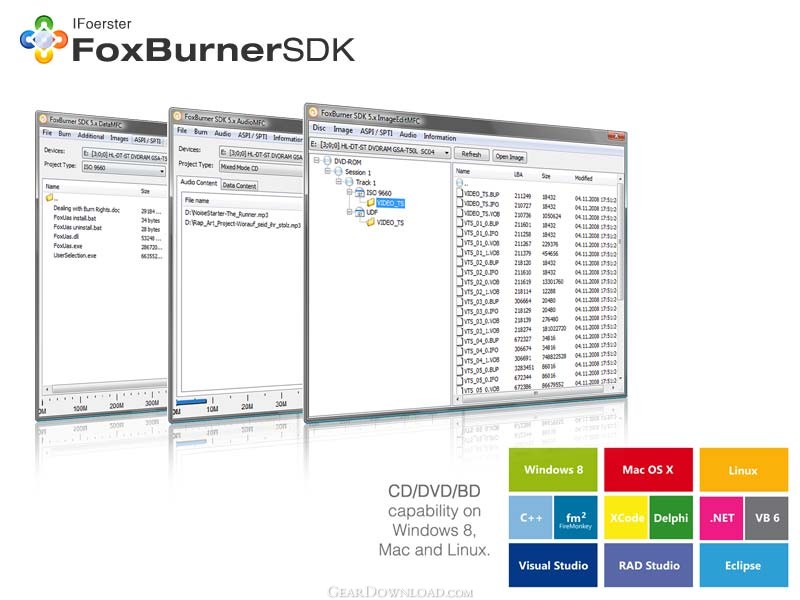Open the Disc menu in ImageEditMFC
Viewport: 800px width, 600px height.
point(319,128)
